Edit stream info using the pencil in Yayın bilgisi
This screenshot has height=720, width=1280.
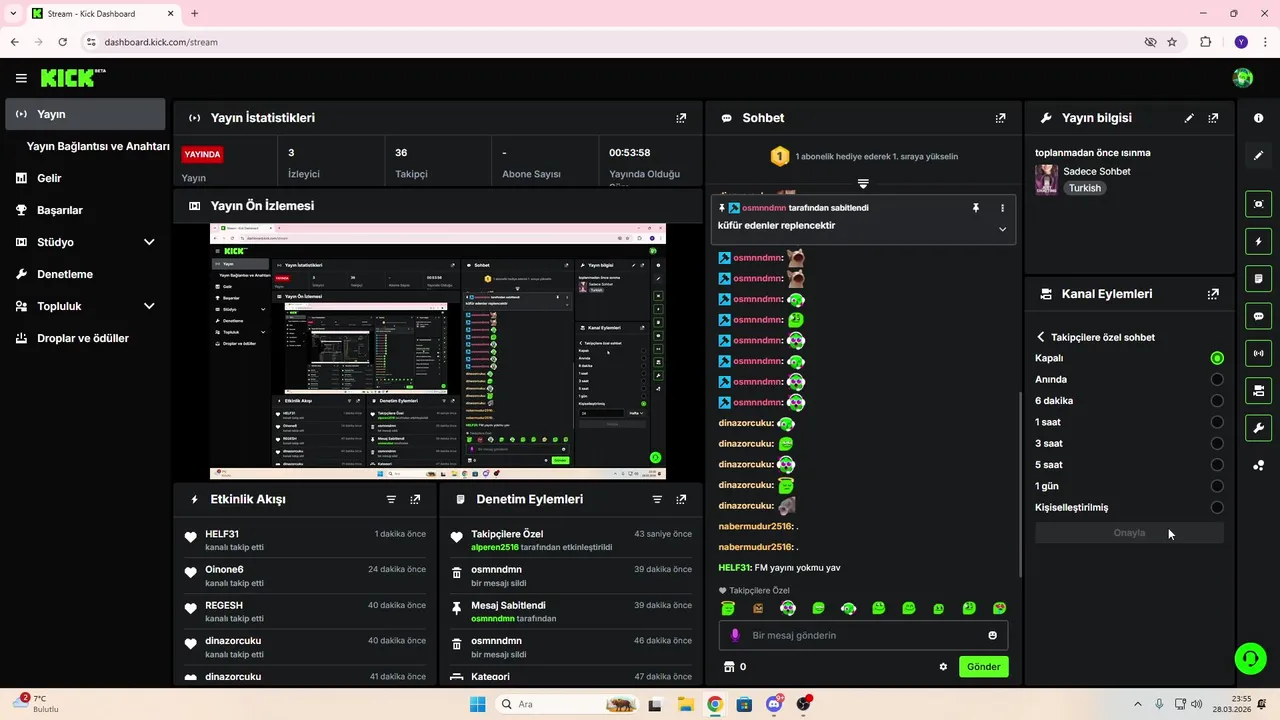coord(1189,118)
